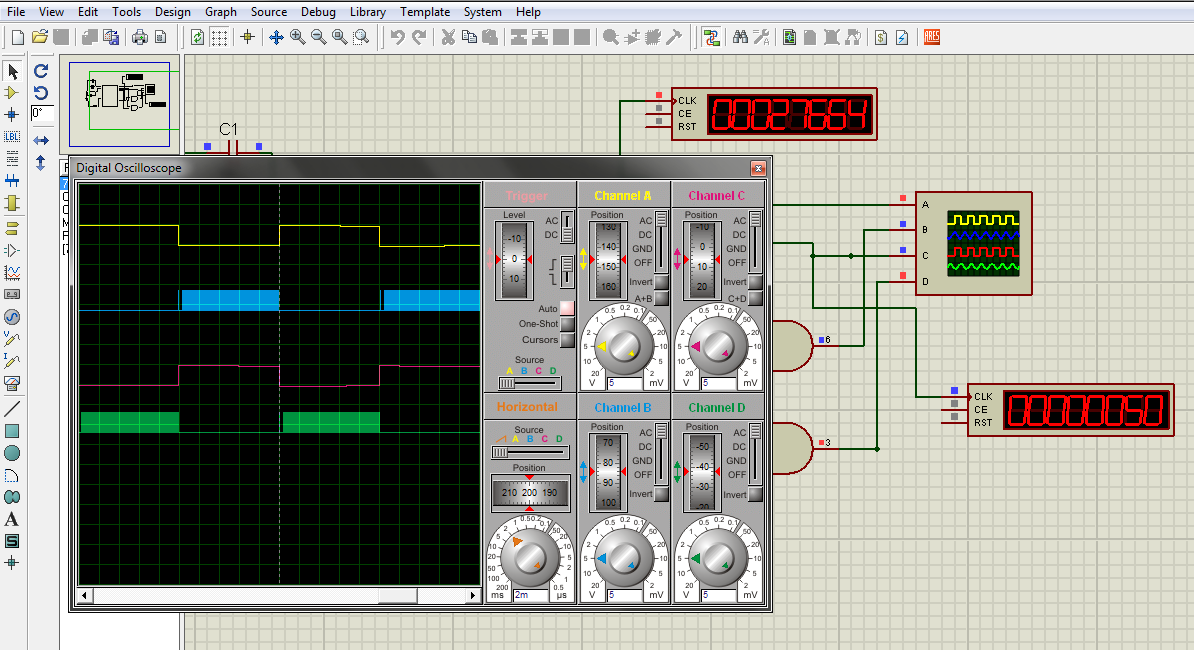Select the arrow selection mode tool
This screenshot has width=1194, height=650.
(x=12, y=71)
